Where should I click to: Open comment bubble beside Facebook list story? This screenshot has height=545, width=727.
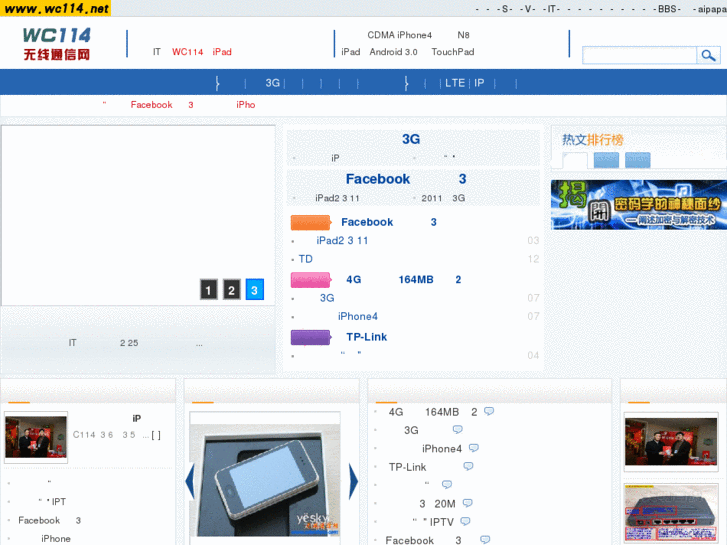pos(485,539)
